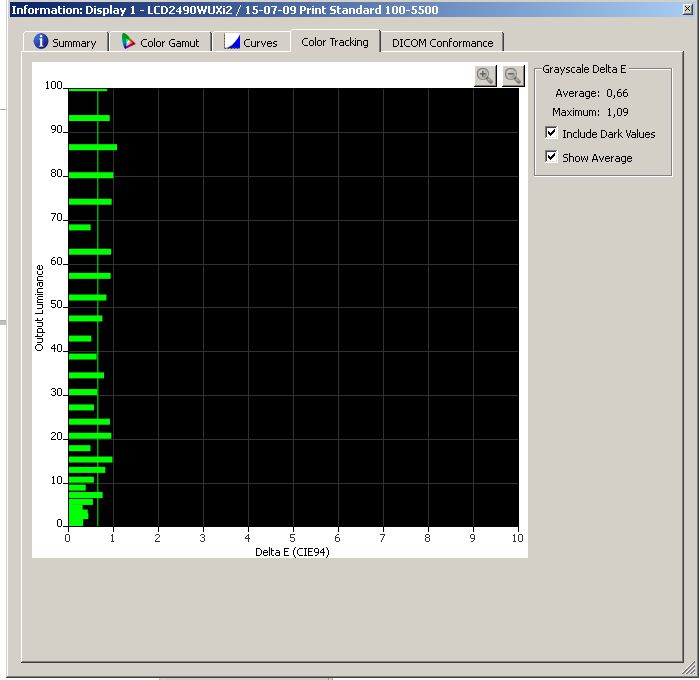Switch to DICOM Conformance tab

coord(442,42)
